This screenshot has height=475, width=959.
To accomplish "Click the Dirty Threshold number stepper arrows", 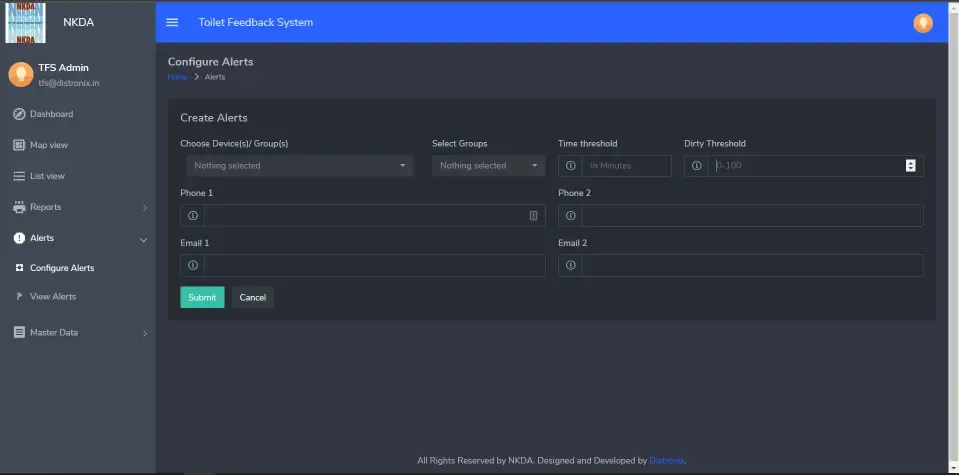I will coord(910,166).
